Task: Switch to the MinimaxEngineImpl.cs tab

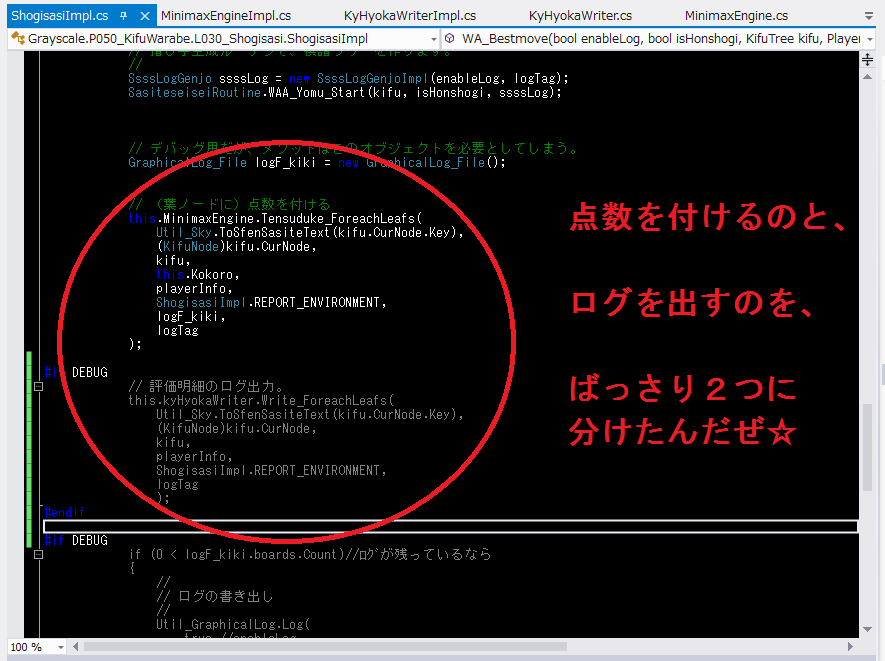Action: click(226, 16)
